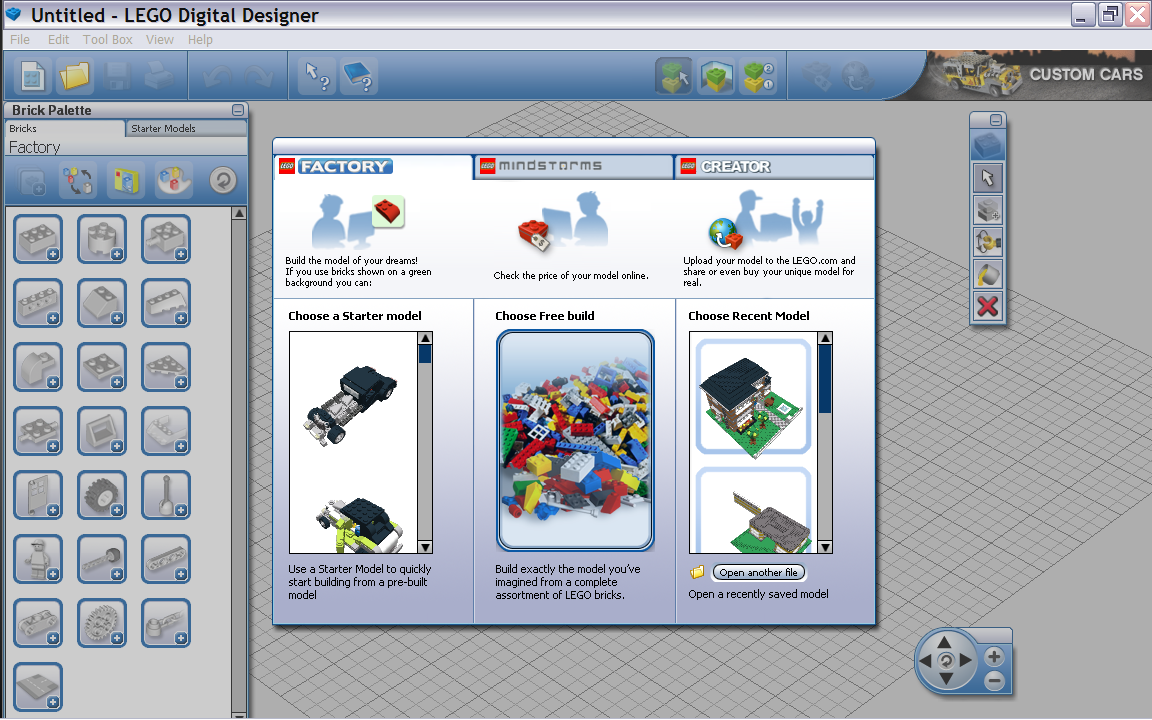The image size is (1152, 720).
Task: Click the colored bricks filter icon
Action: pos(173,180)
